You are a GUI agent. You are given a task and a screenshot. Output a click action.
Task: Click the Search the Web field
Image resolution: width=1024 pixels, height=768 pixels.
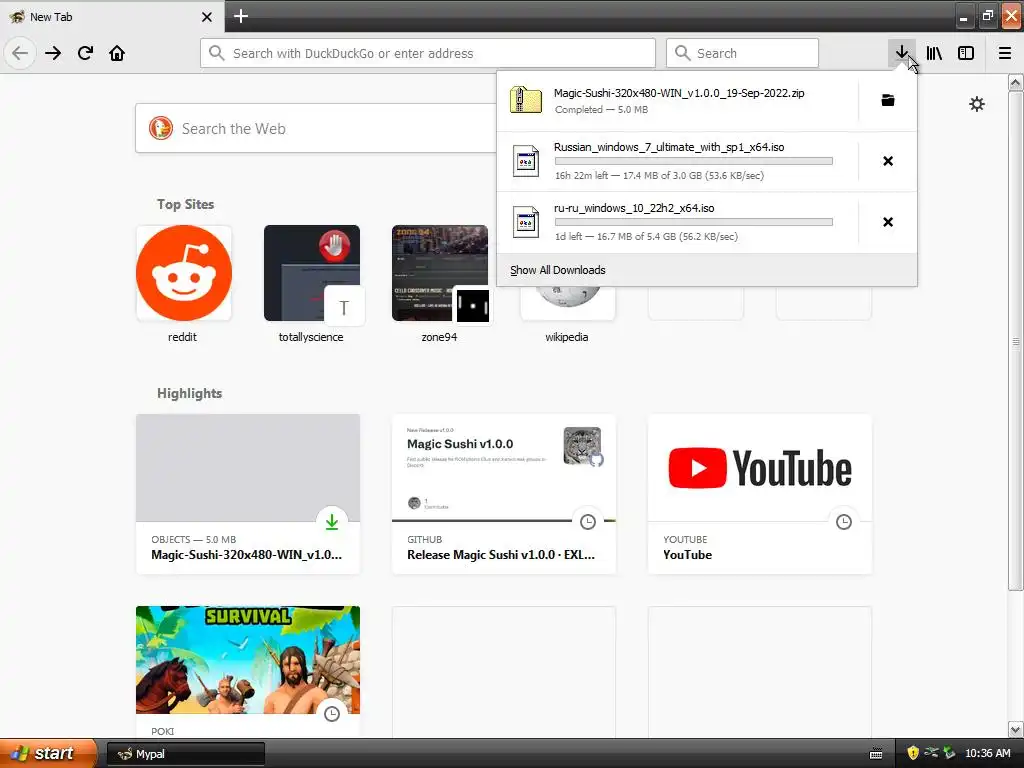pos(316,129)
